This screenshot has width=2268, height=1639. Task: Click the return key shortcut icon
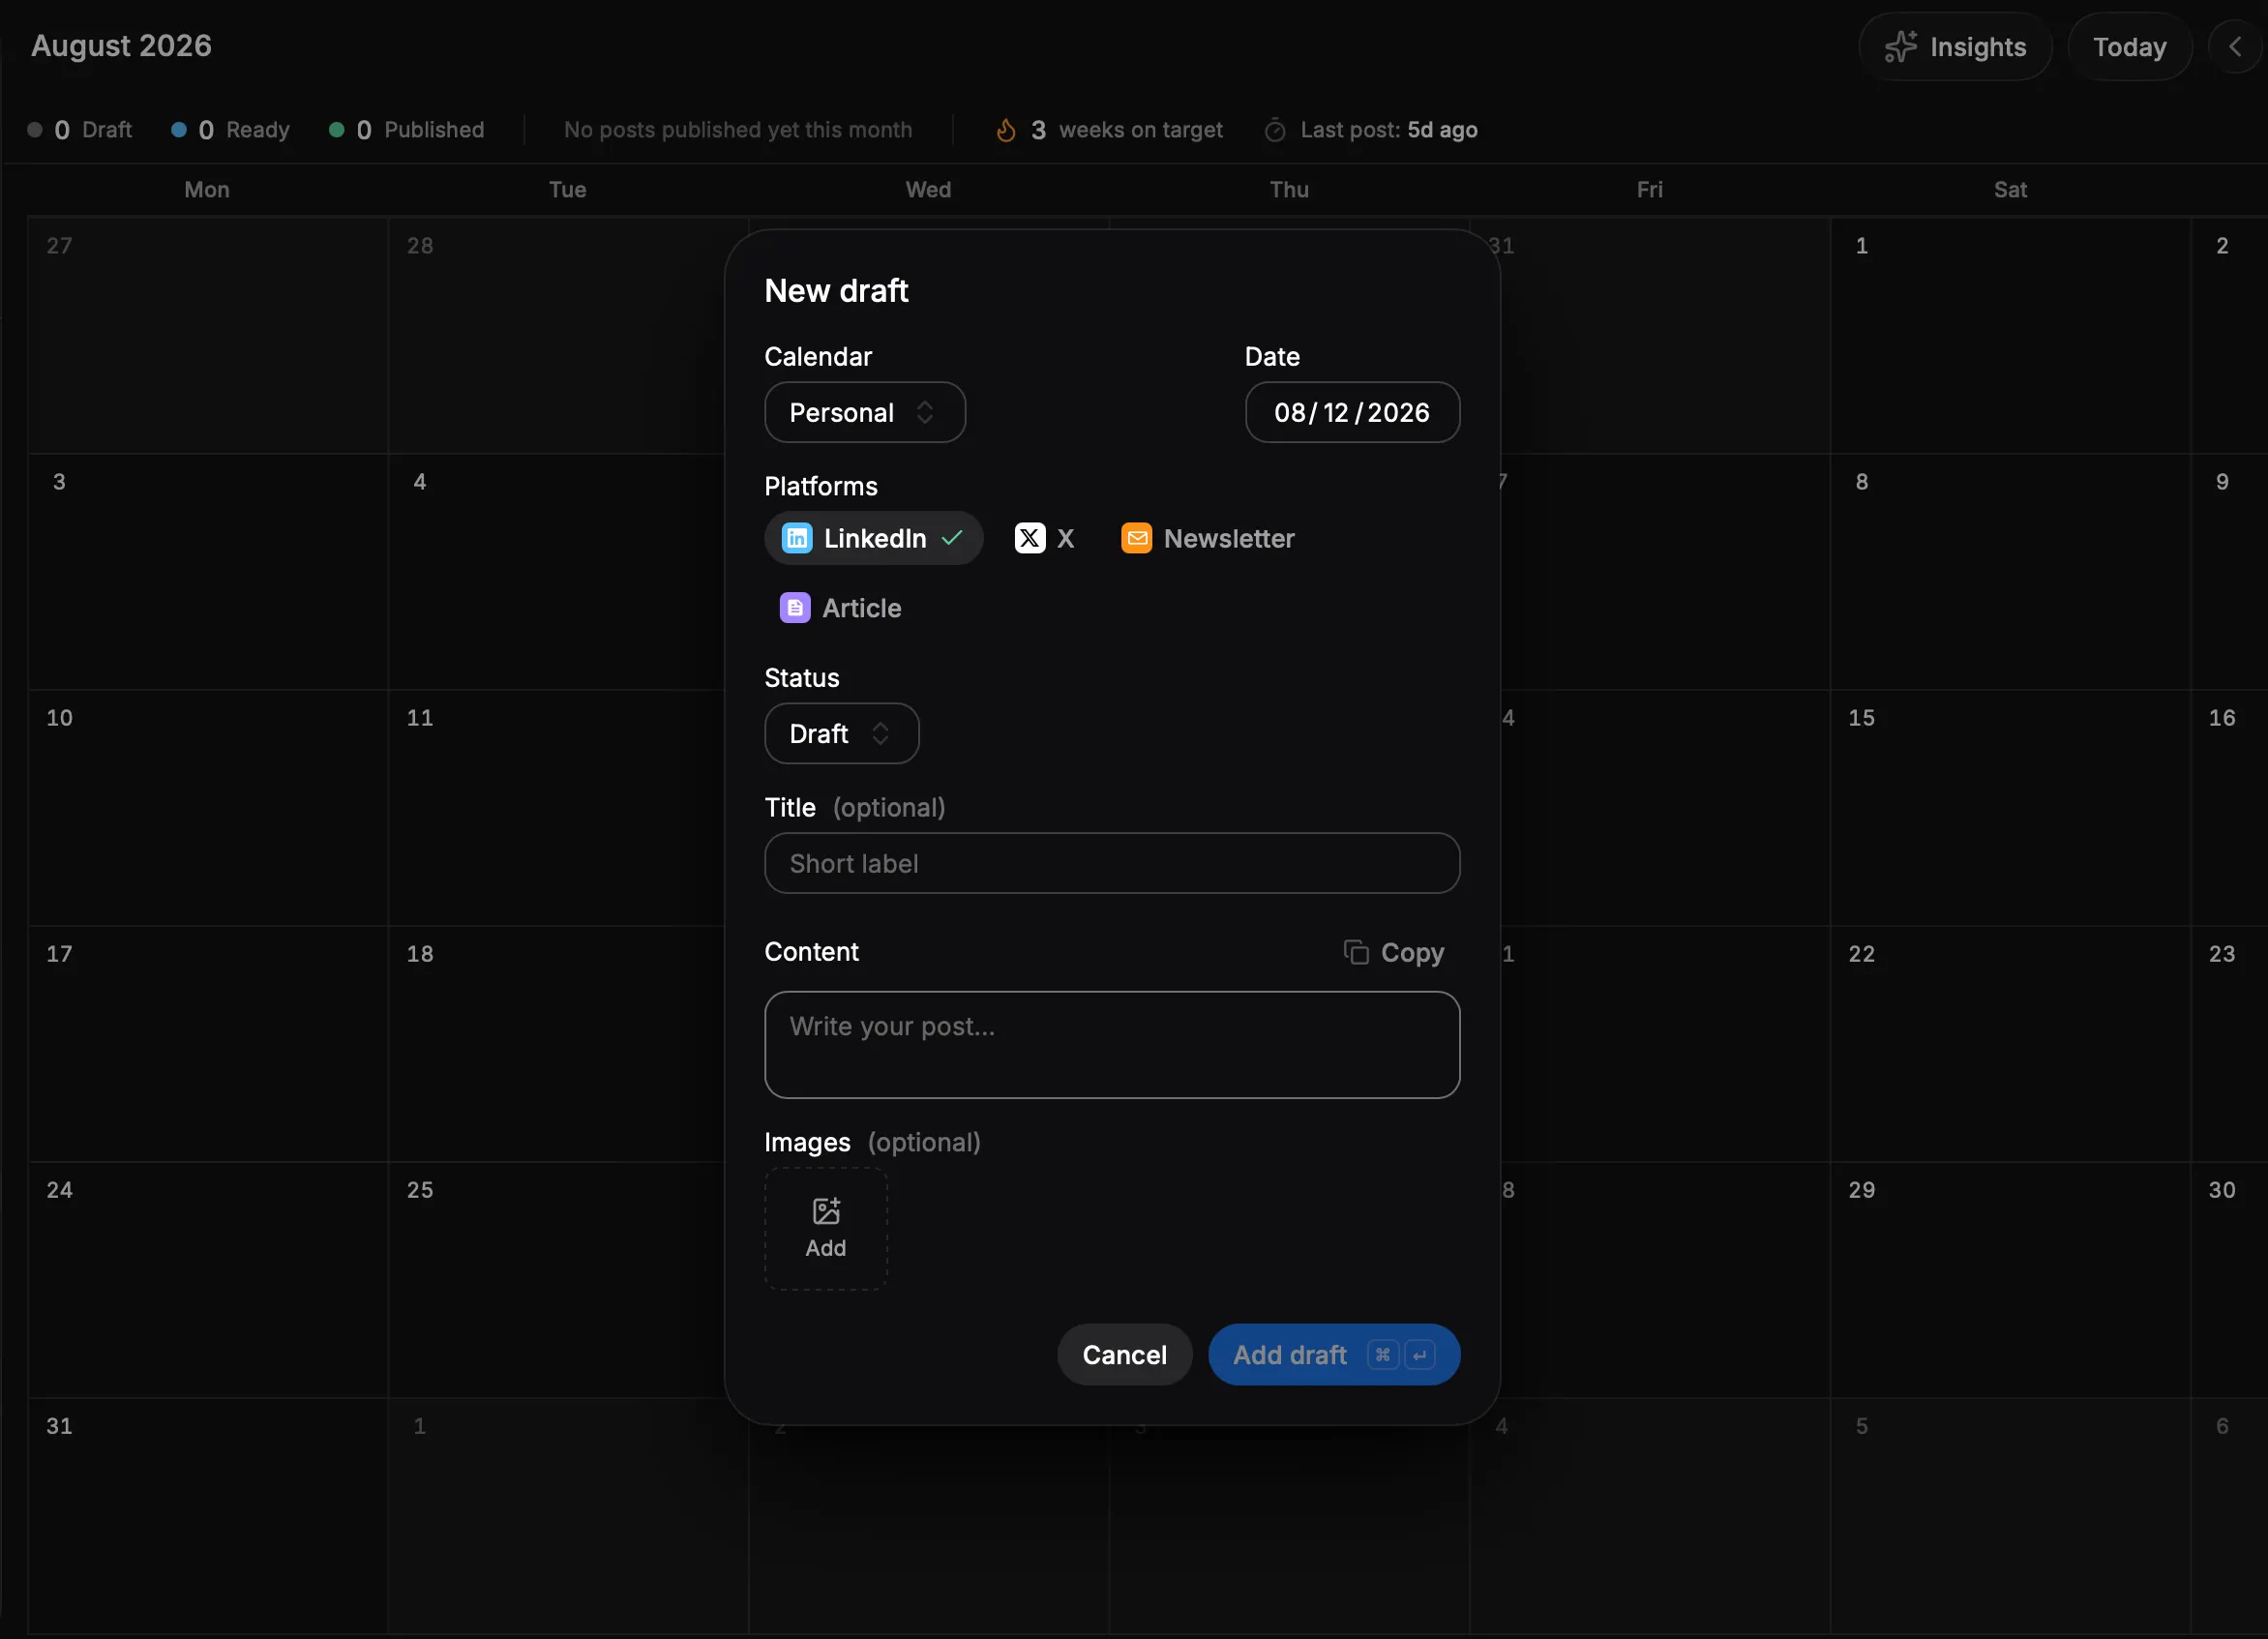point(1420,1355)
